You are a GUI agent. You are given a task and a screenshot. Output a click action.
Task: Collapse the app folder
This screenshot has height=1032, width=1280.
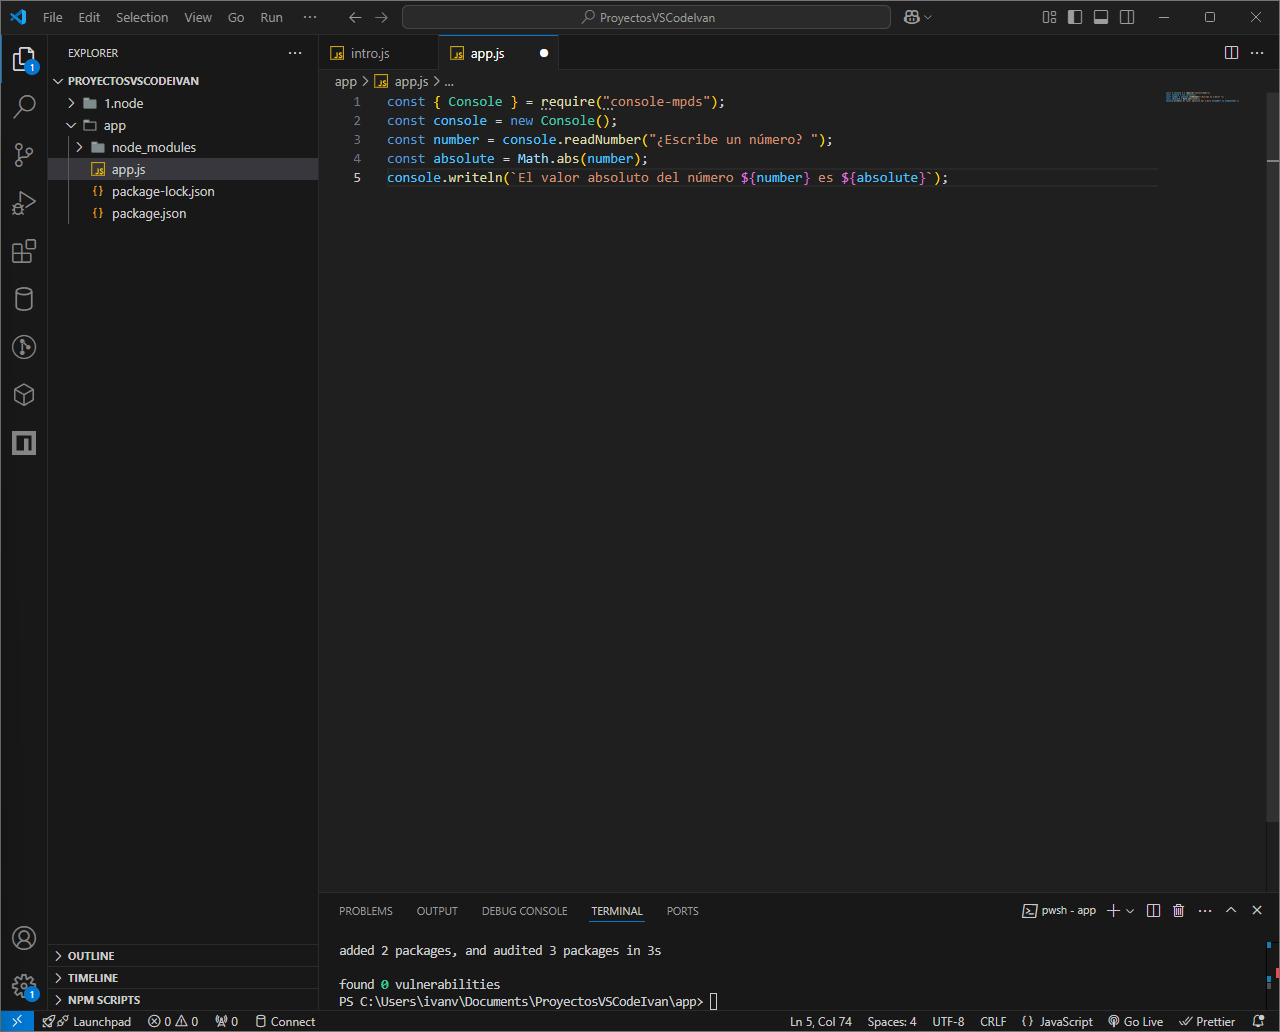[71, 125]
